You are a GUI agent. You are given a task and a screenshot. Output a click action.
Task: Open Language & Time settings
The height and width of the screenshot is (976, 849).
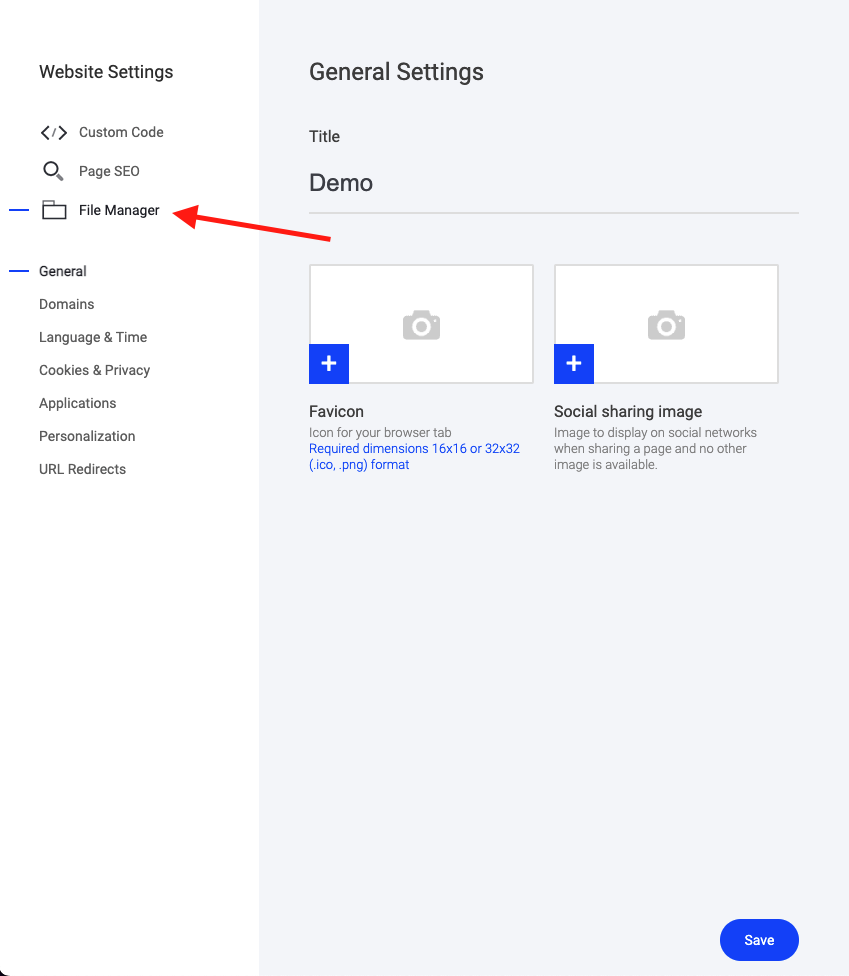93,337
